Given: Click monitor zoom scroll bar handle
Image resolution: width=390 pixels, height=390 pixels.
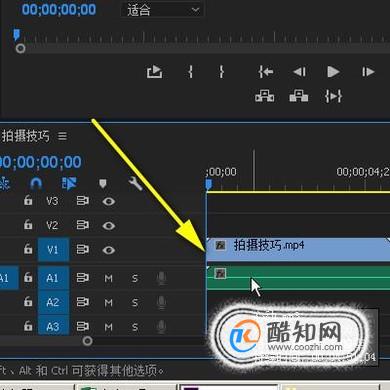Looking at the screenshot, I should [x=20, y=49].
